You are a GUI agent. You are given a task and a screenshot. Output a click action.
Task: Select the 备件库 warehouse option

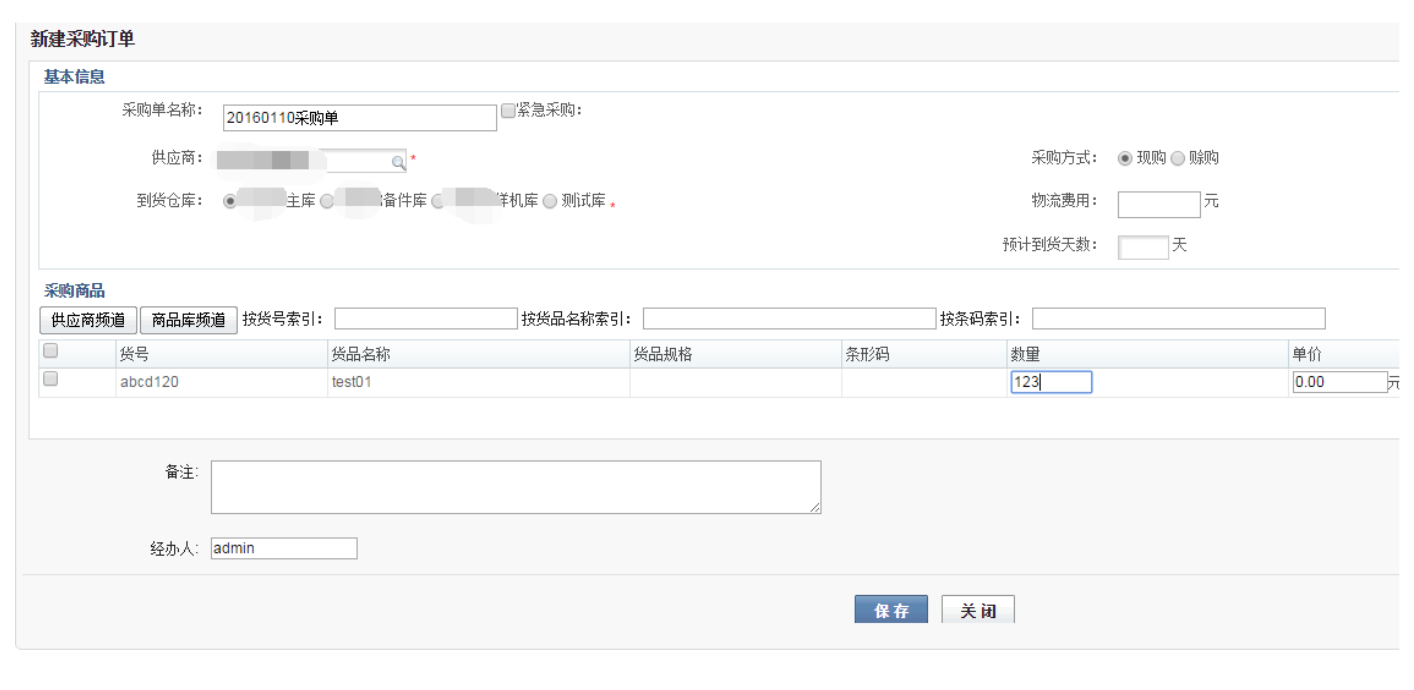coord(325,200)
